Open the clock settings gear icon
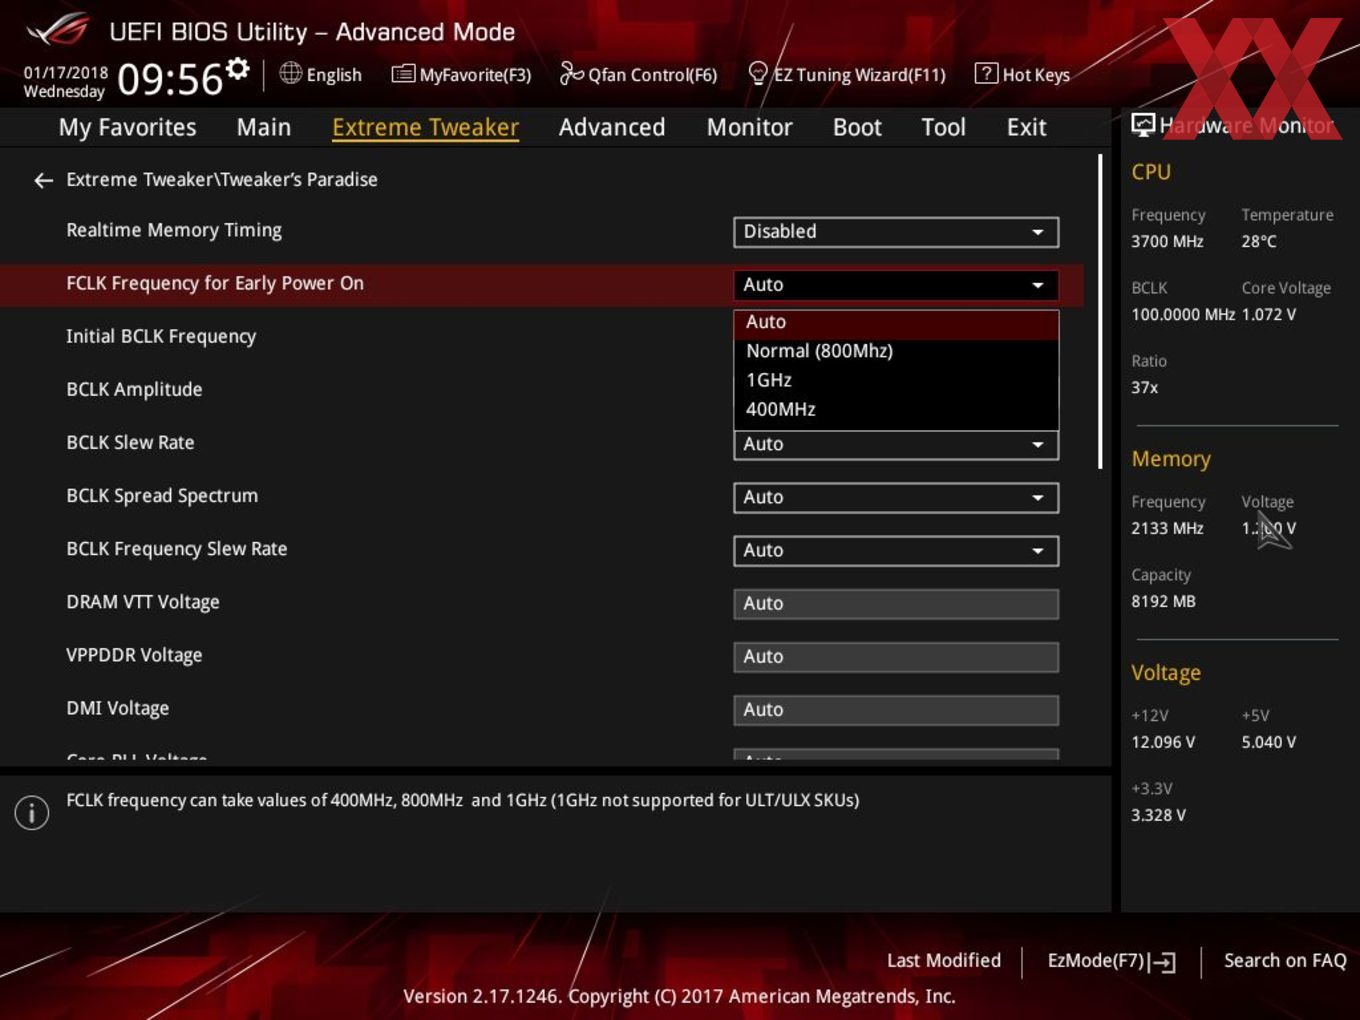Viewport: 1360px width, 1020px height. pos(238,69)
